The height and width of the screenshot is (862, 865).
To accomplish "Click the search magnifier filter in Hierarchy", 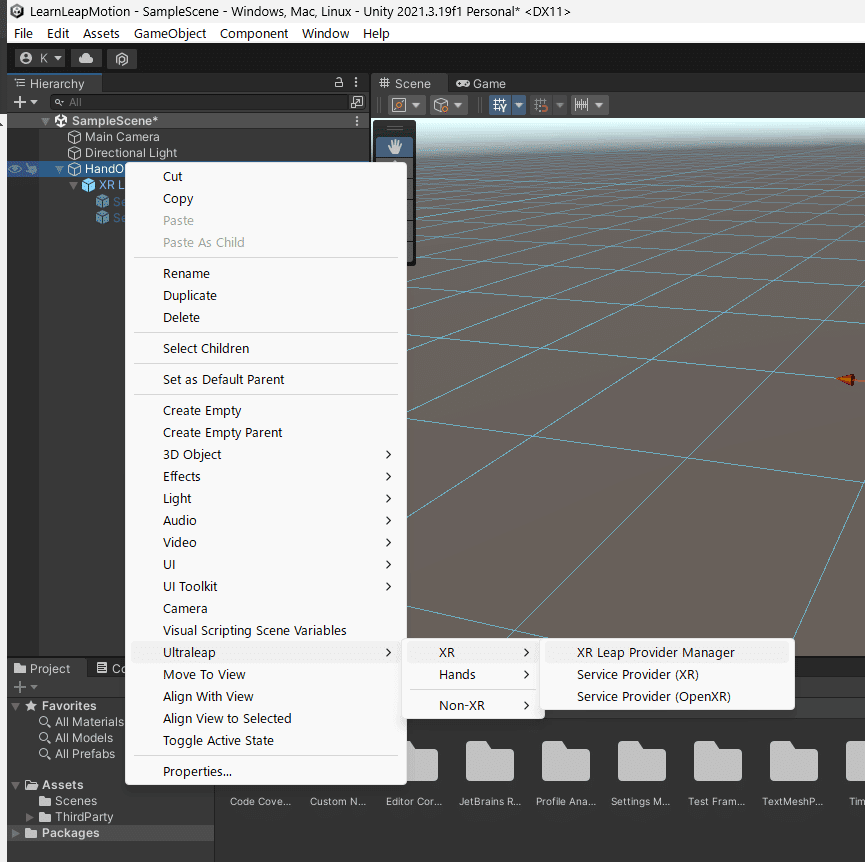I will [x=60, y=101].
